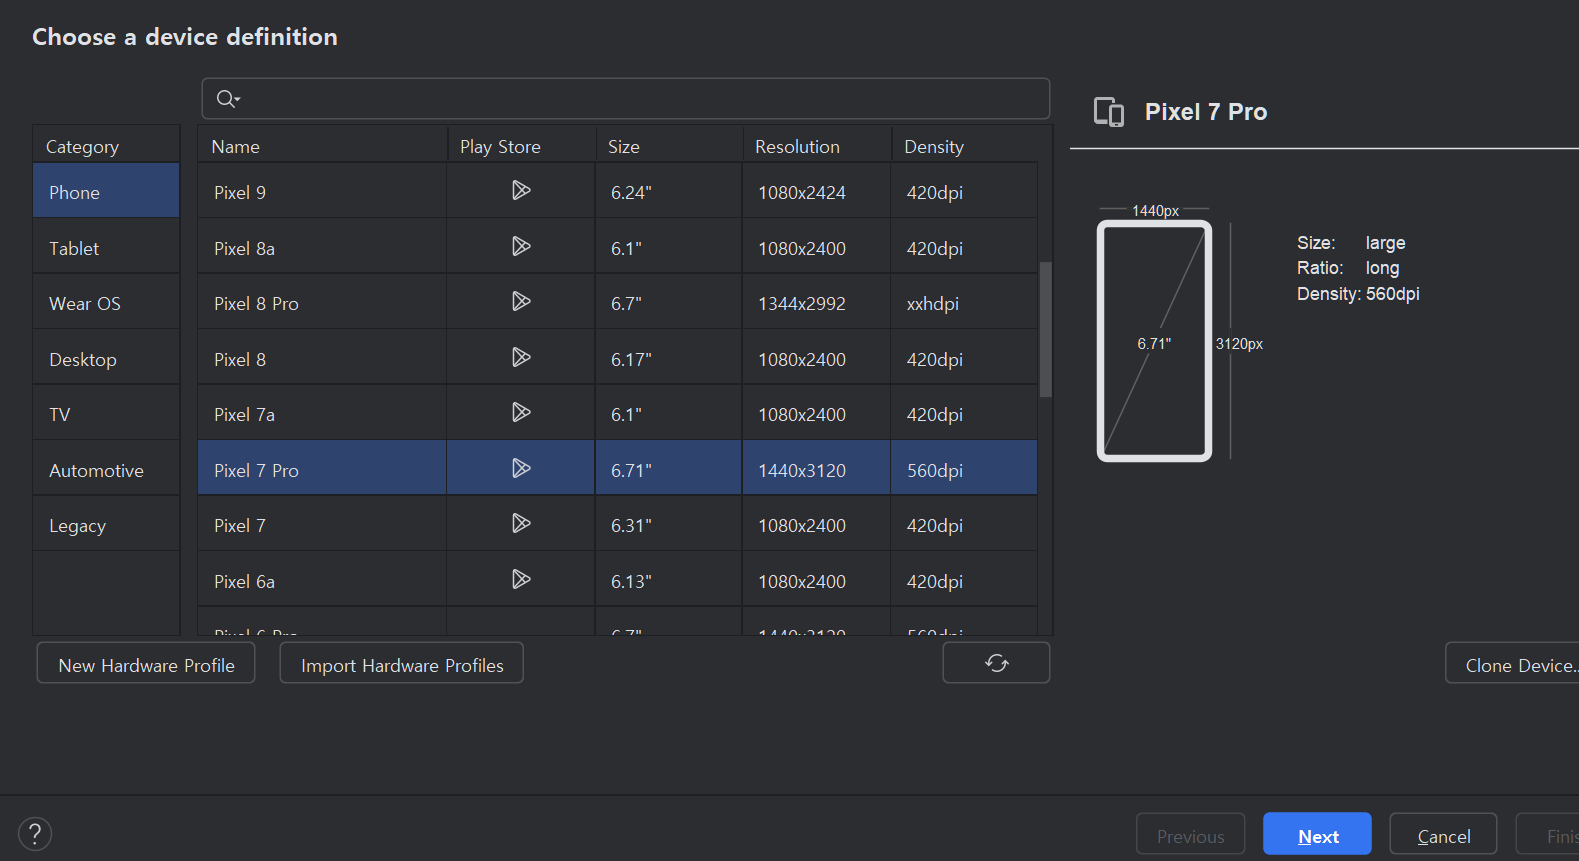1579x861 pixels.
Task: Click the Play Store icon for Pixel 8 Pro
Action: click(x=521, y=301)
